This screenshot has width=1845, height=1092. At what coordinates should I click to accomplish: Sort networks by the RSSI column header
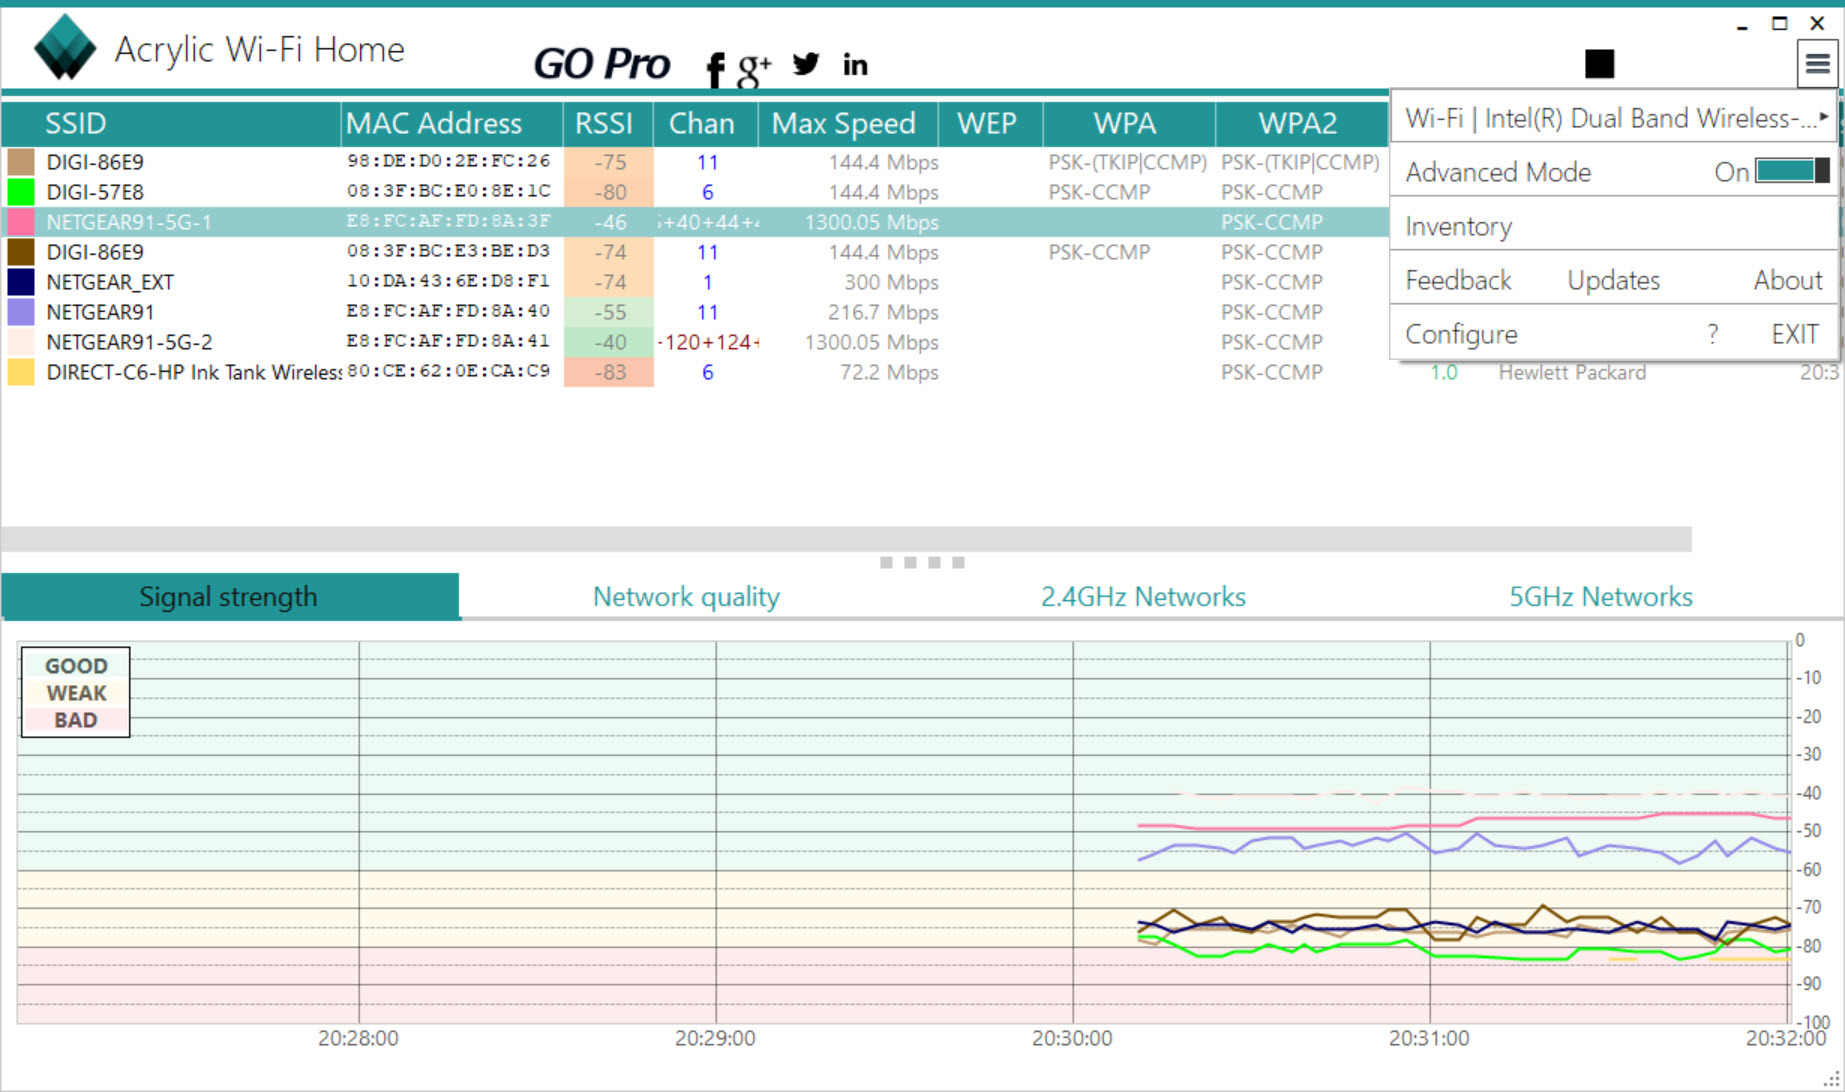pos(604,123)
